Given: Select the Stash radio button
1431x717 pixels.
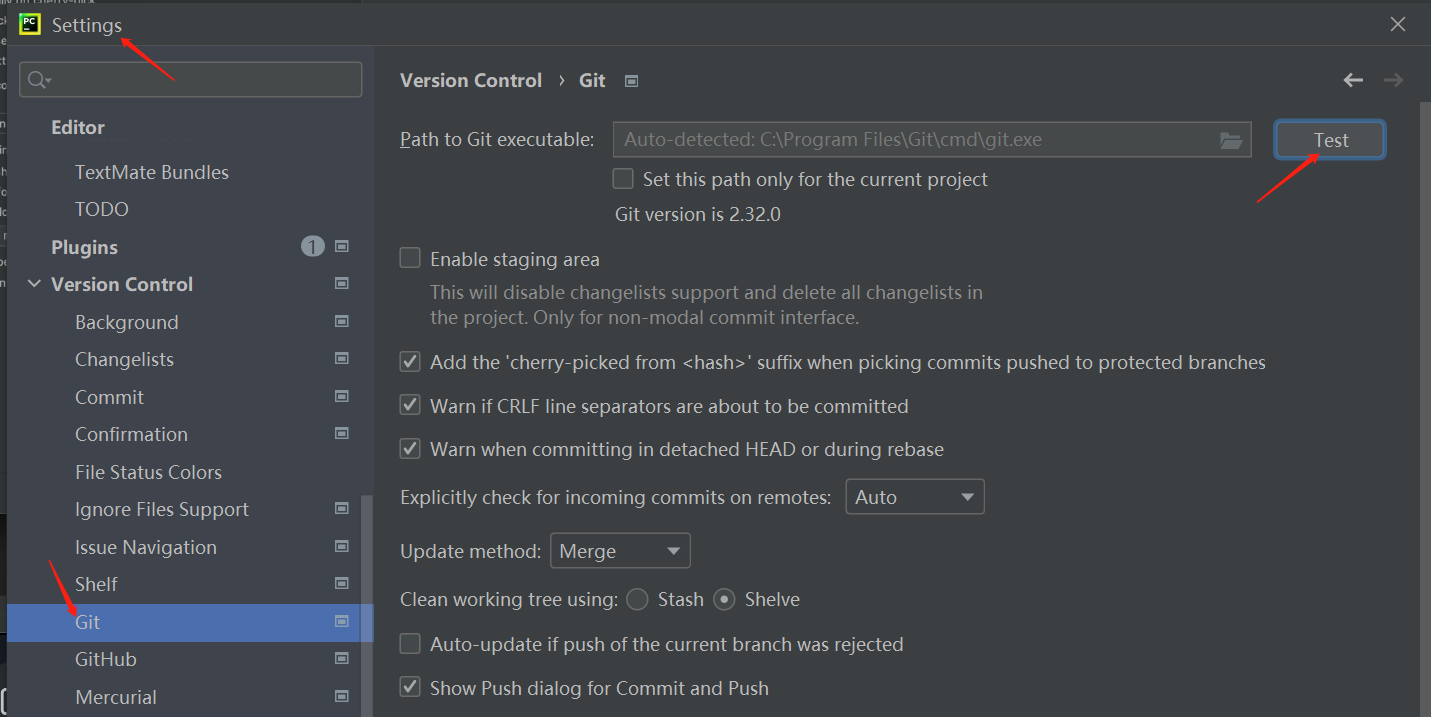Looking at the screenshot, I should pos(637,600).
